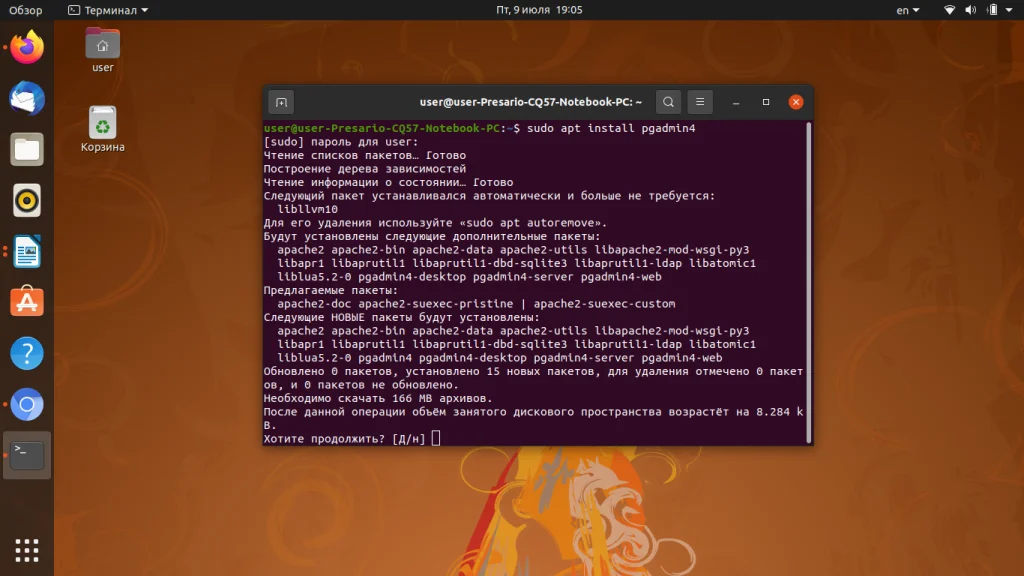The height and width of the screenshot is (576, 1024).
Task: Open a new terminal tab
Action: [279, 101]
